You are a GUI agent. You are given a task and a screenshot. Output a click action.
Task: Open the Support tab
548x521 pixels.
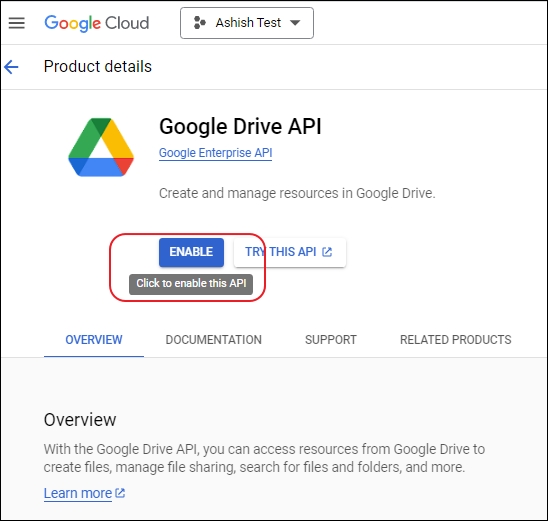(x=331, y=340)
